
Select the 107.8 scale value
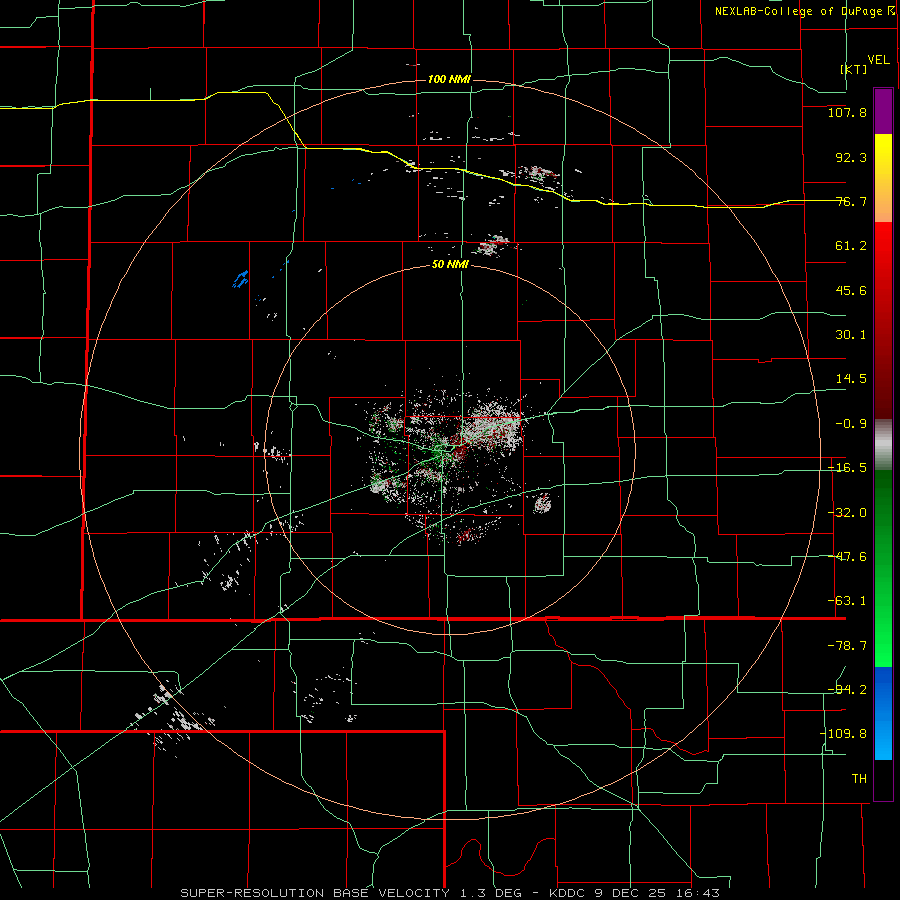click(847, 112)
